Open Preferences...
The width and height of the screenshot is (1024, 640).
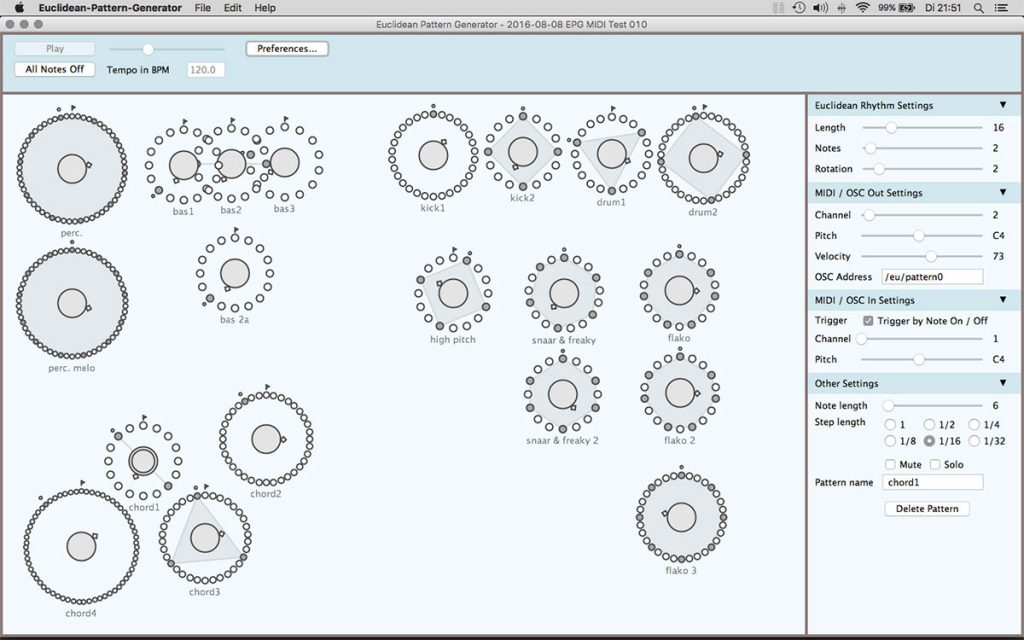coord(287,48)
